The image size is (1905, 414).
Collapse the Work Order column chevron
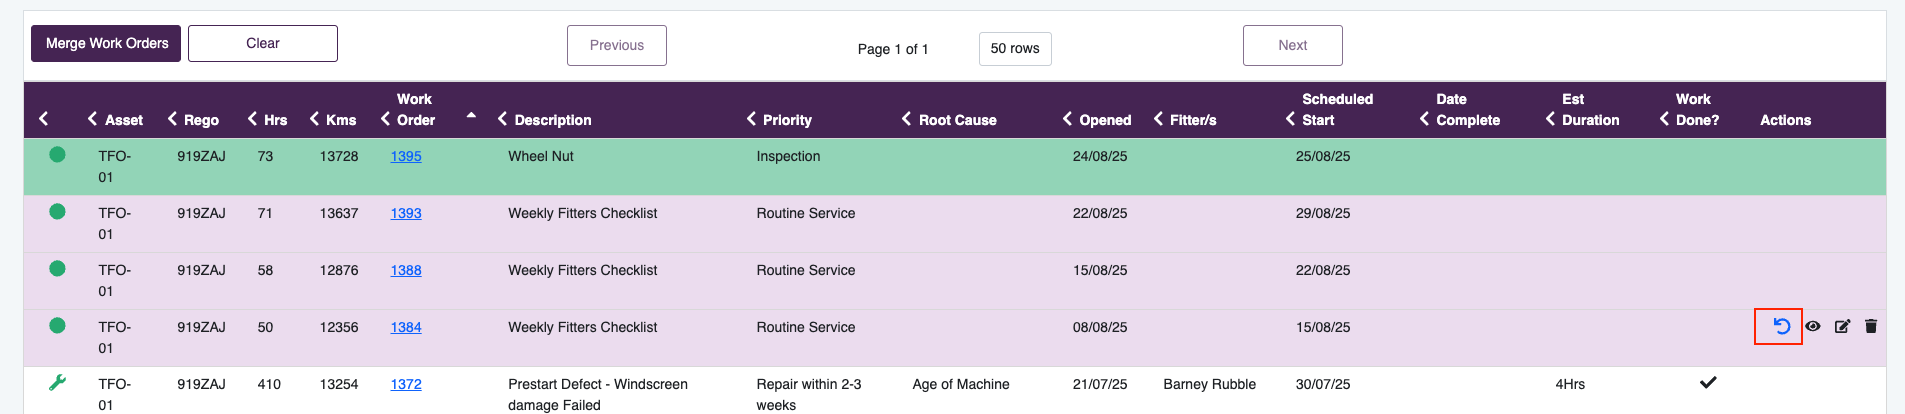coord(385,119)
